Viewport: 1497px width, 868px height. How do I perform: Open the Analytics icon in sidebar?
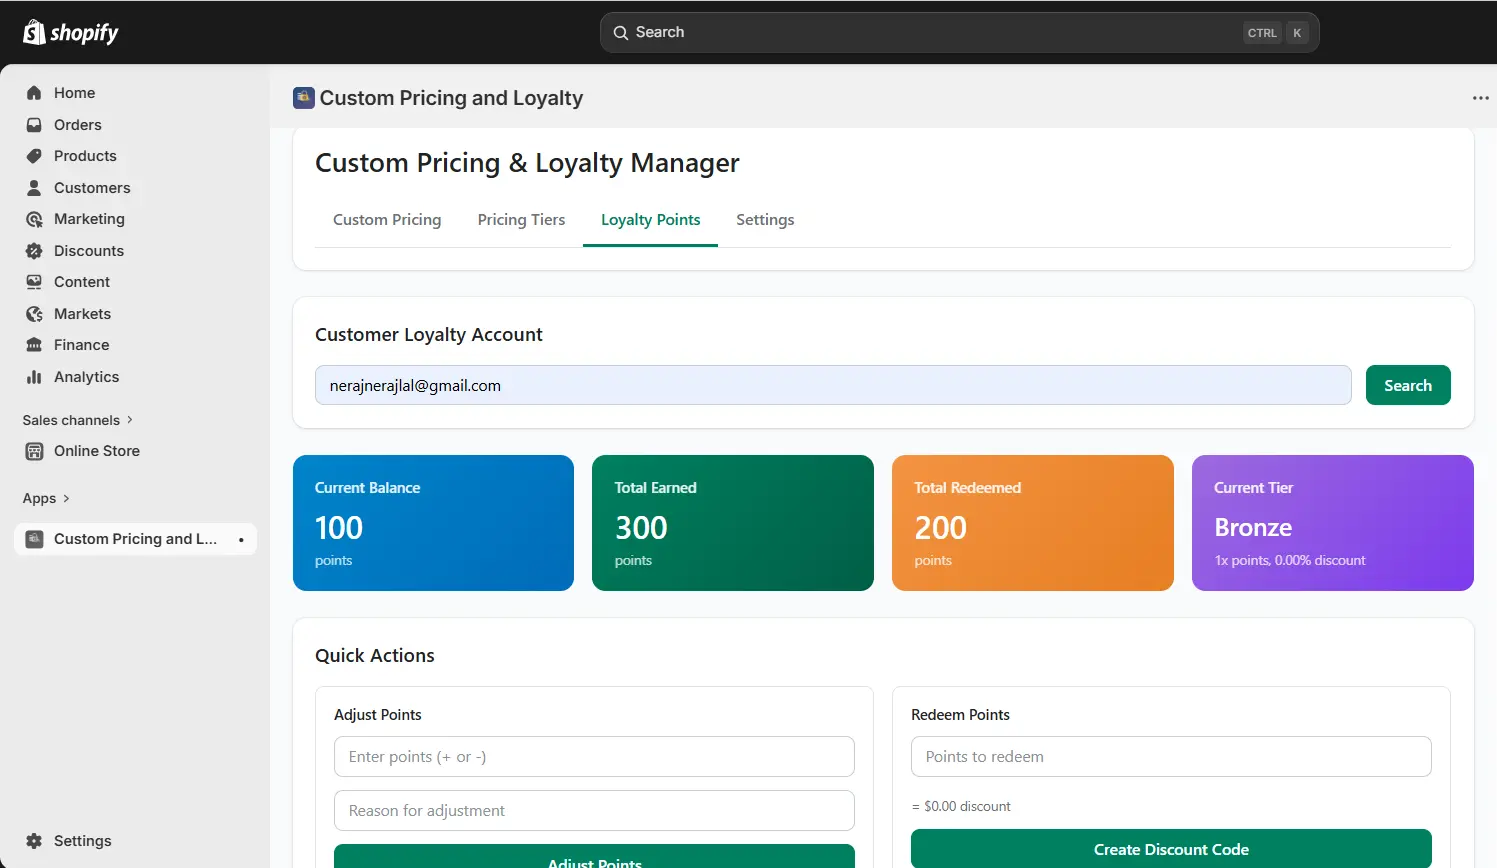tap(33, 377)
